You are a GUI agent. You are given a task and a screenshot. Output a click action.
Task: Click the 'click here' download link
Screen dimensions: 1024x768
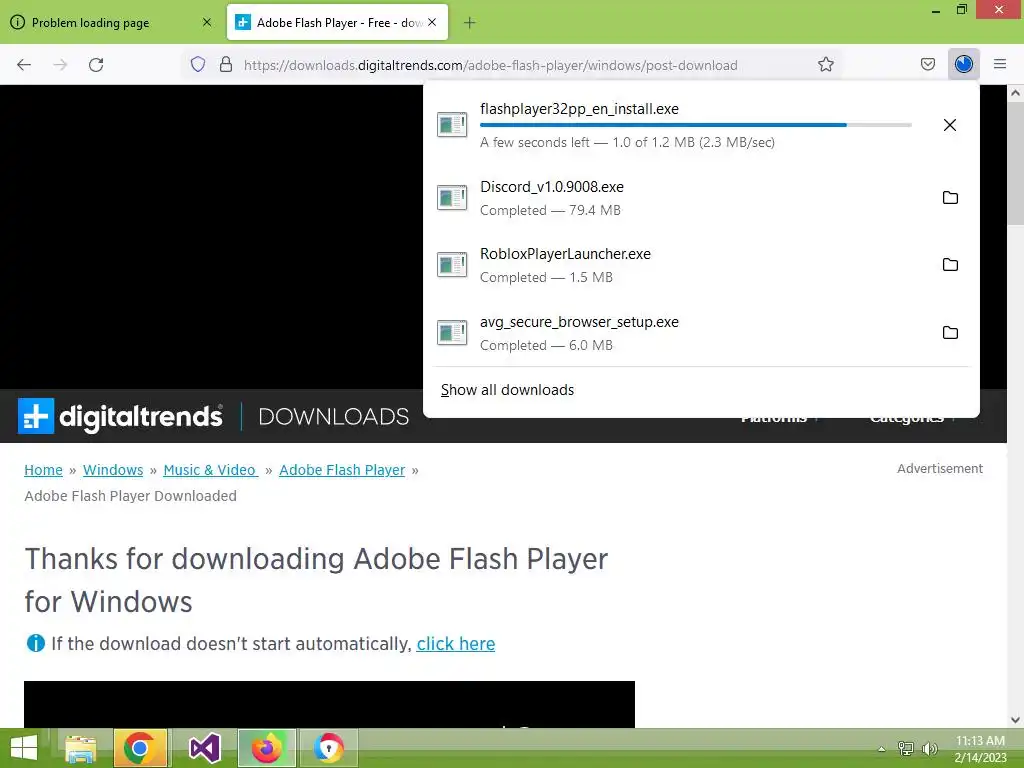click(x=456, y=644)
